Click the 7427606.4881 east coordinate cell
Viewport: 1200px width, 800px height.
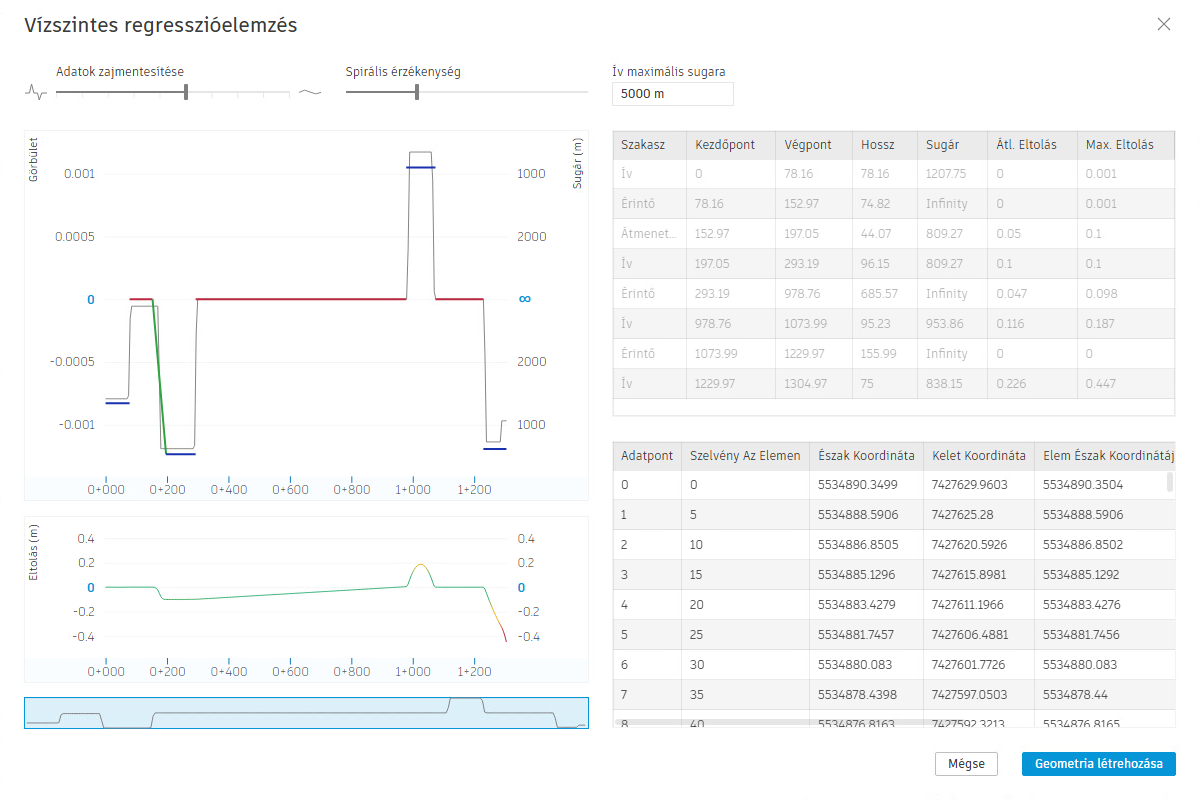click(979, 635)
